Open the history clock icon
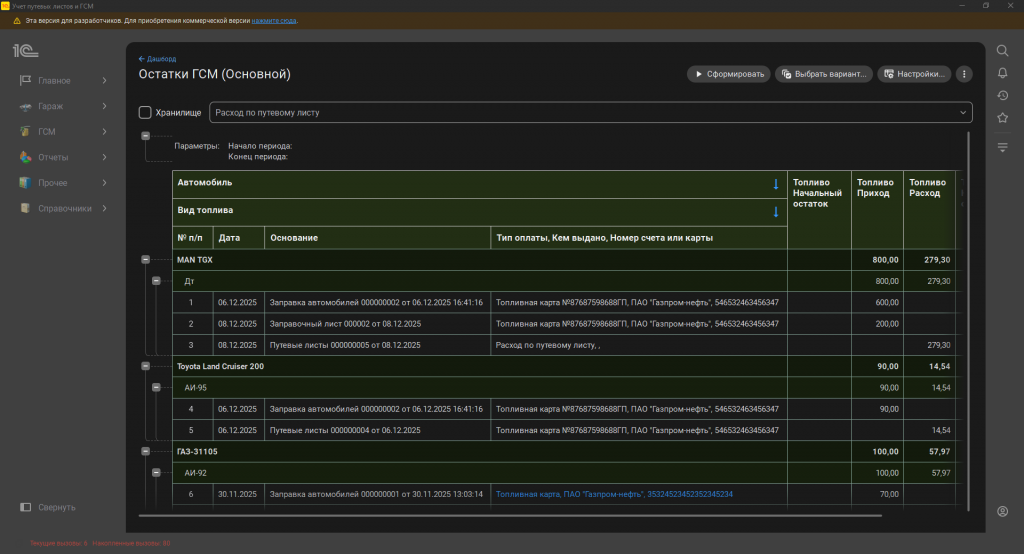Image resolution: width=1024 pixels, height=554 pixels. pos(1002,95)
